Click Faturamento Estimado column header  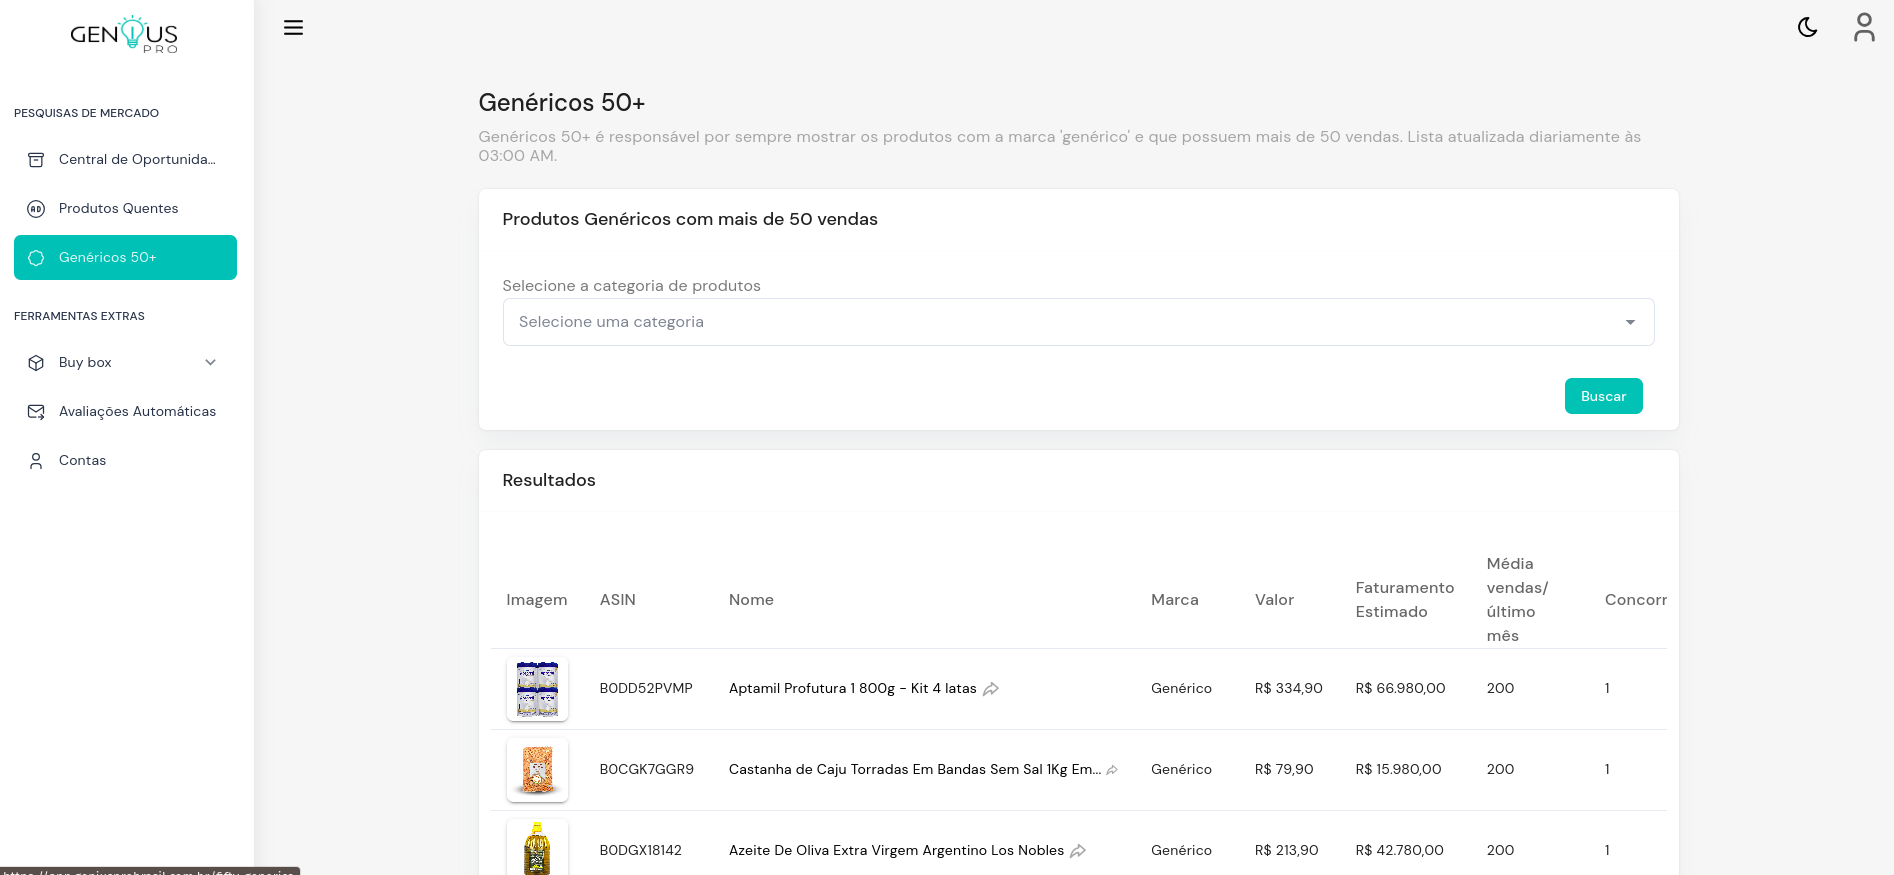coord(1404,600)
